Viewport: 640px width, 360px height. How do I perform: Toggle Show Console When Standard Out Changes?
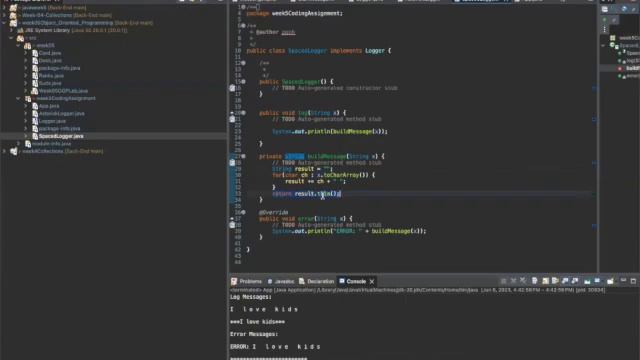tap(565, 281)
